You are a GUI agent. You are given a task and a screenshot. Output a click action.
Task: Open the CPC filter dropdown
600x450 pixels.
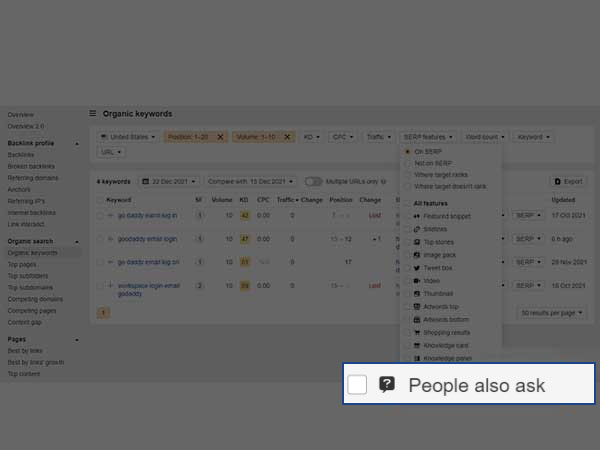pos(342,137)
